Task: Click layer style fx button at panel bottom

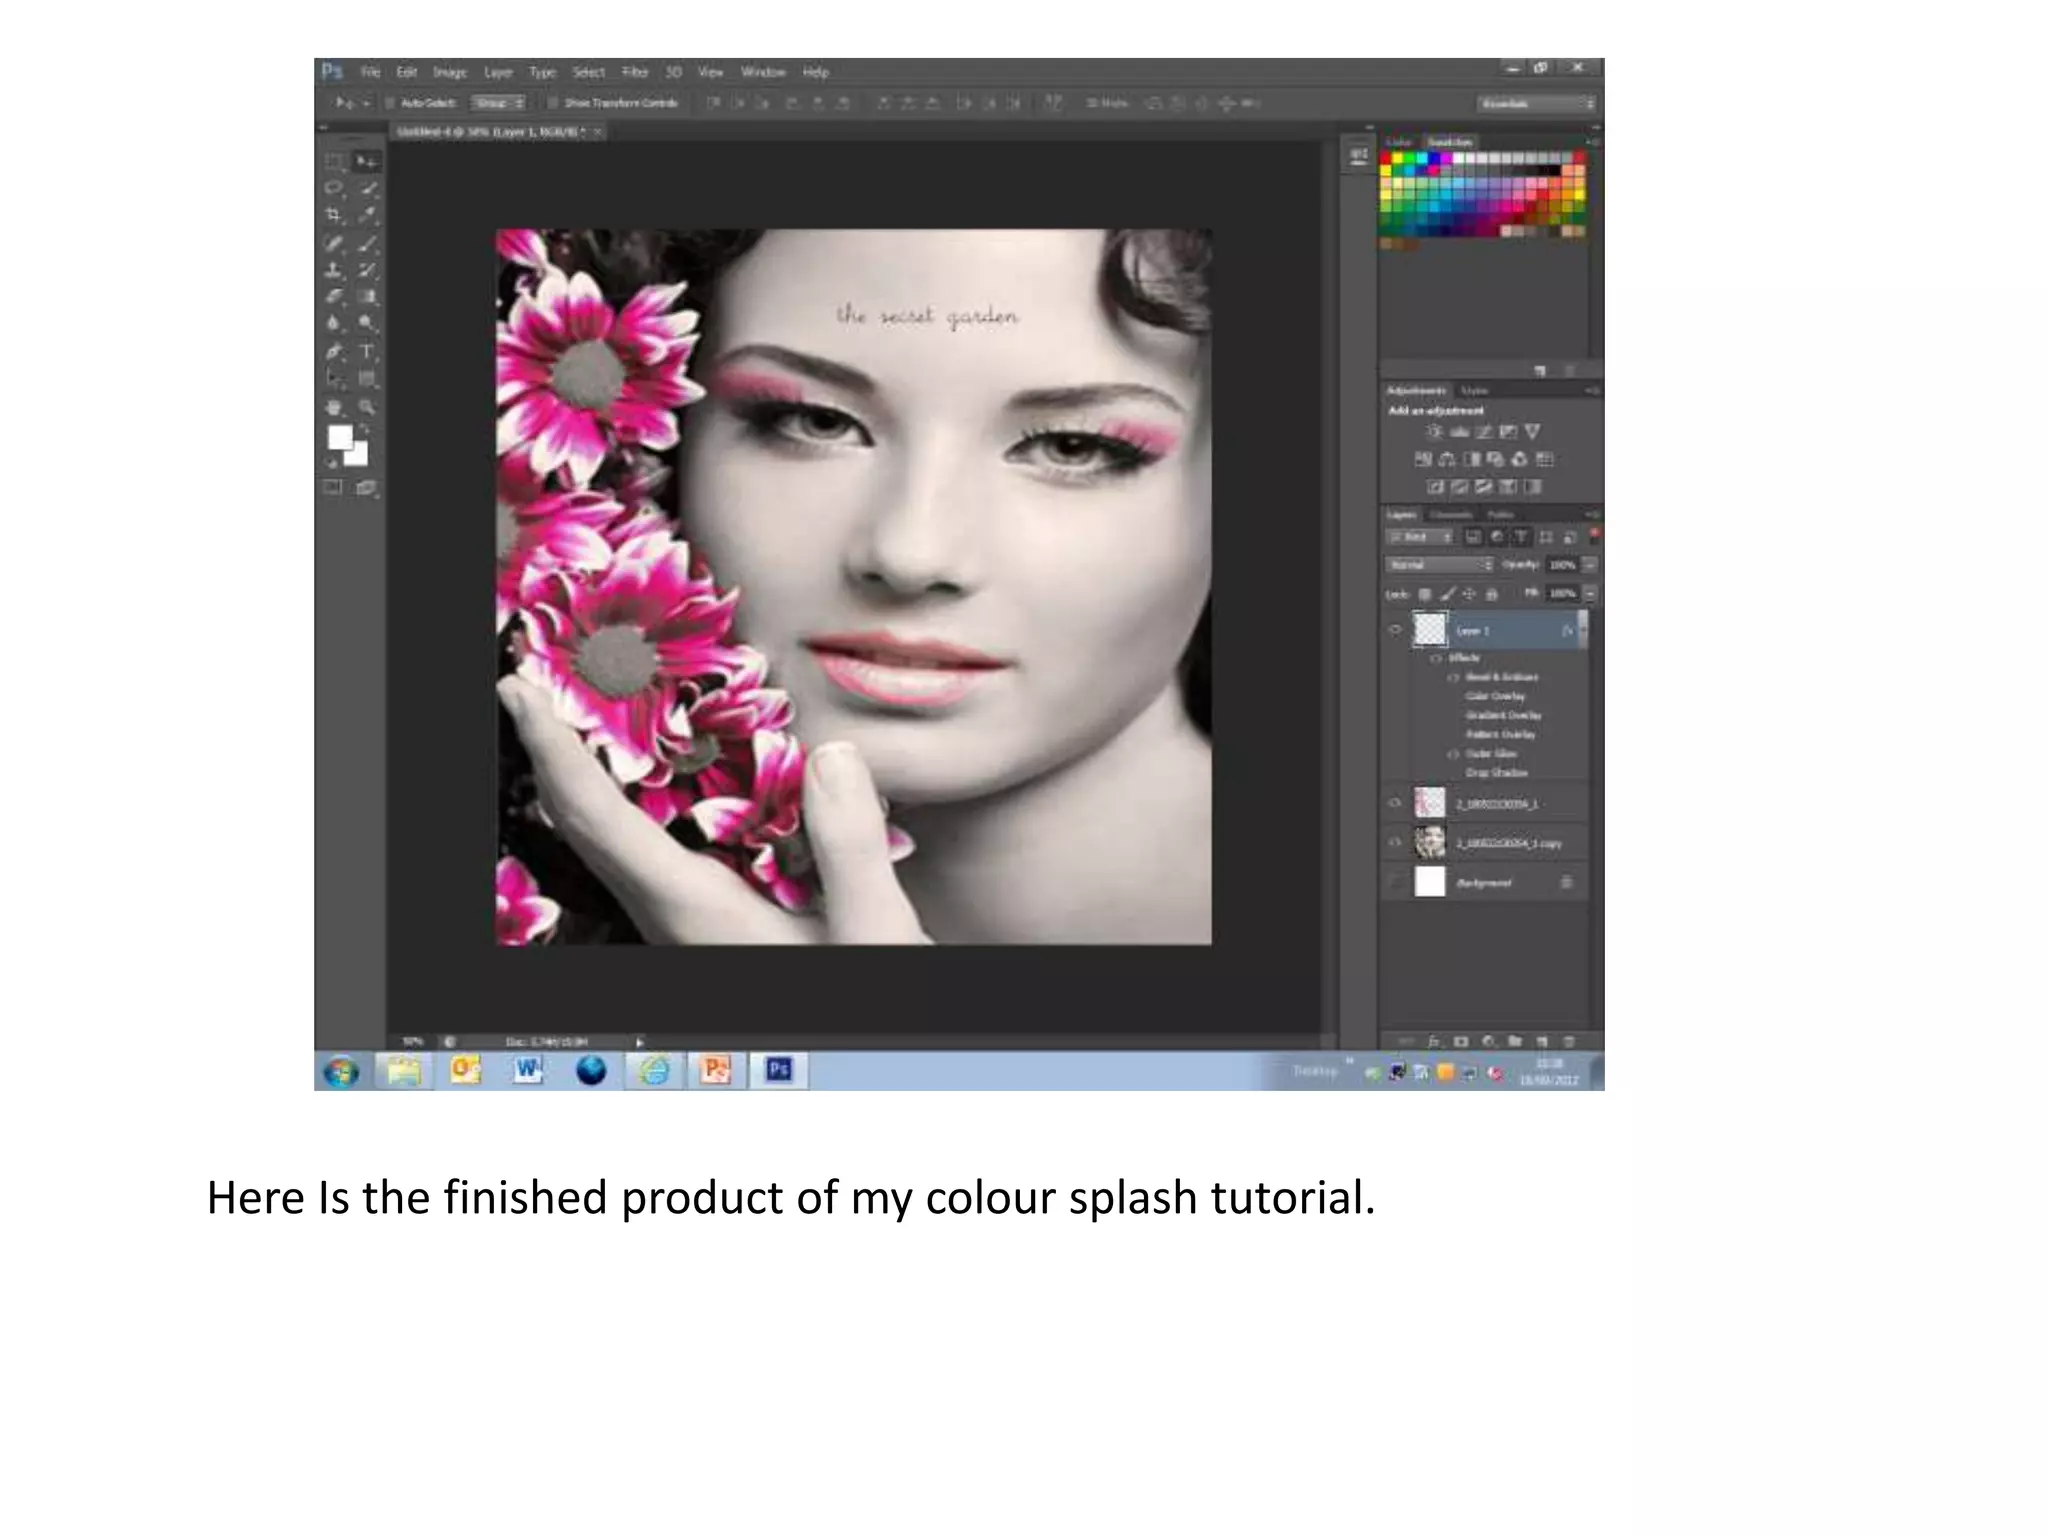Action: (x=1433, y=1042)
